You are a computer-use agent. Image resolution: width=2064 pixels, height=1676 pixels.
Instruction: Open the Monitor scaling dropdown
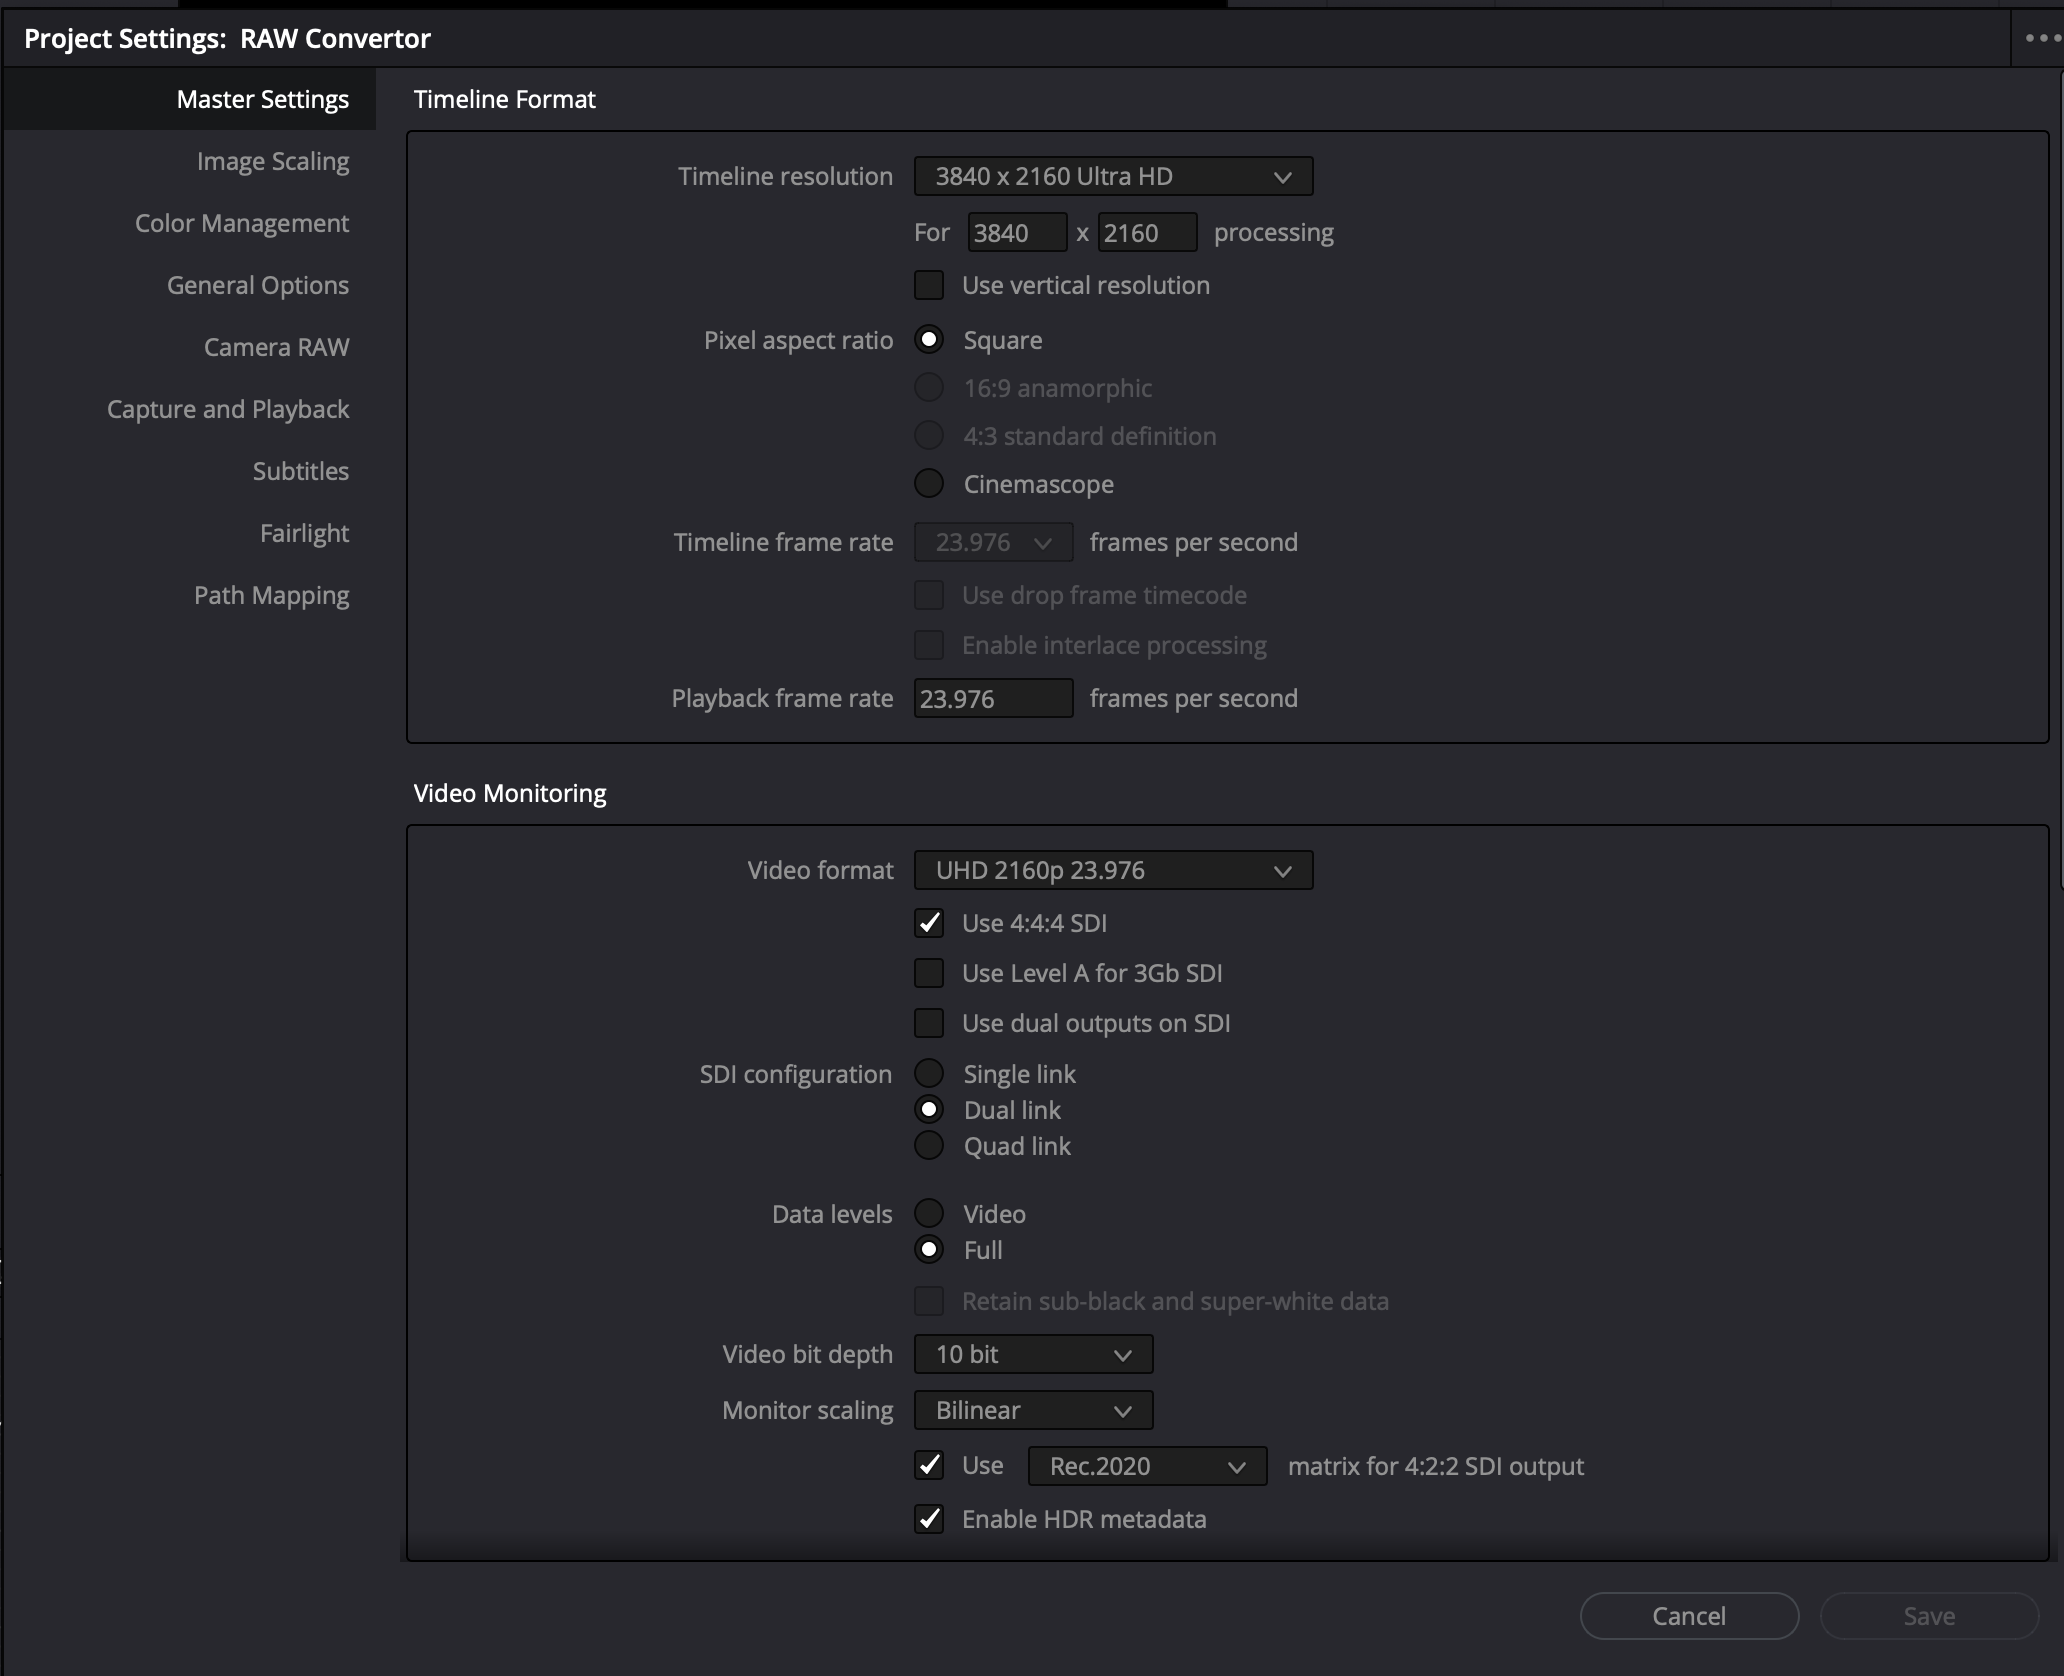point(1032,1410)
